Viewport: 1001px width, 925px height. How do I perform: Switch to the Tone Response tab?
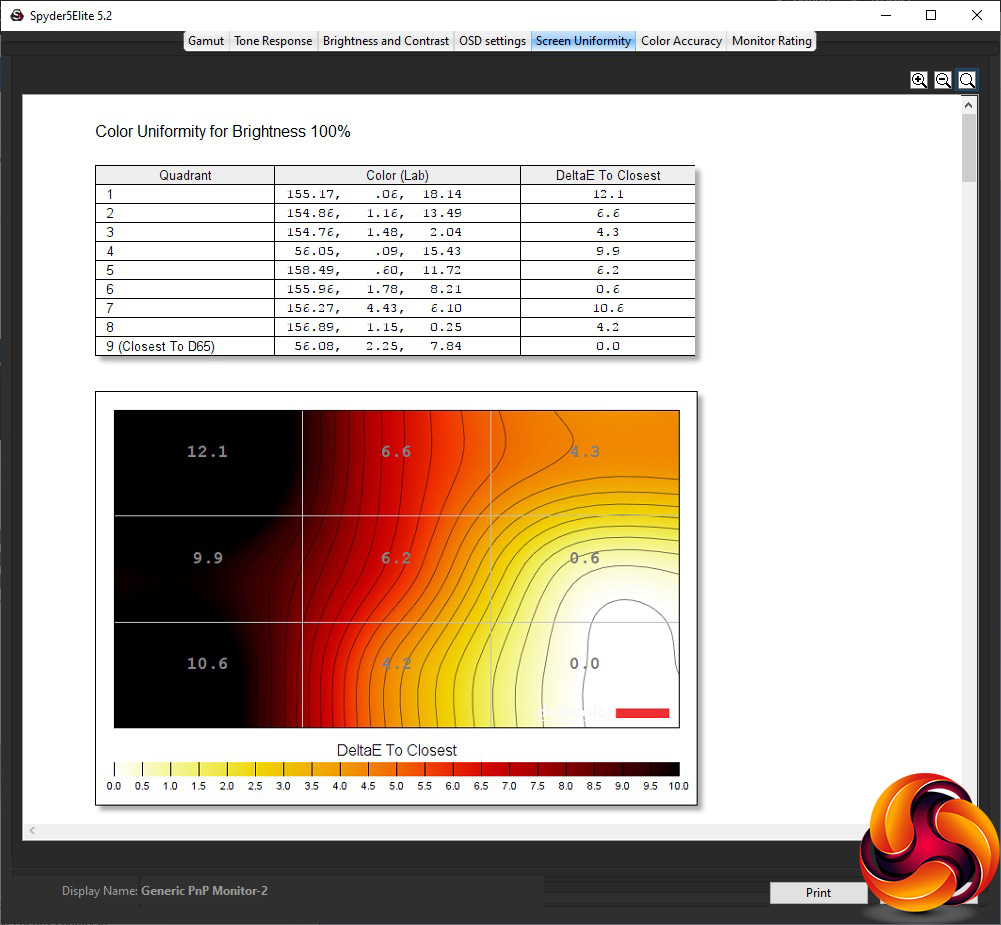(274, 41)
